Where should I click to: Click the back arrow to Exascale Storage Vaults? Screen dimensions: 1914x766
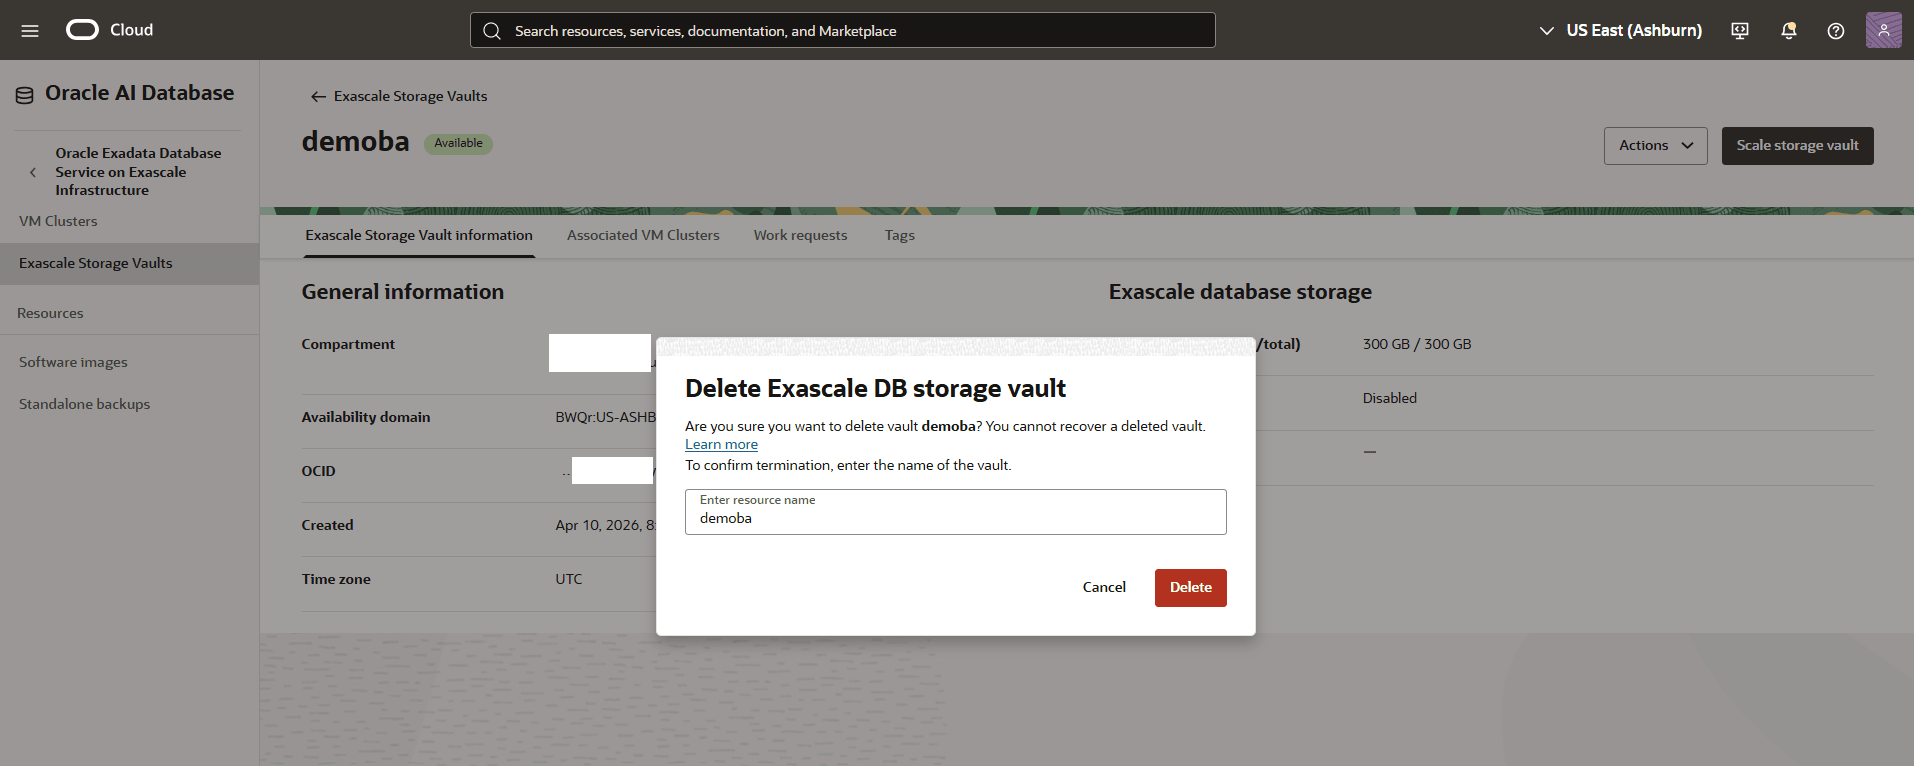coord(318,97)
